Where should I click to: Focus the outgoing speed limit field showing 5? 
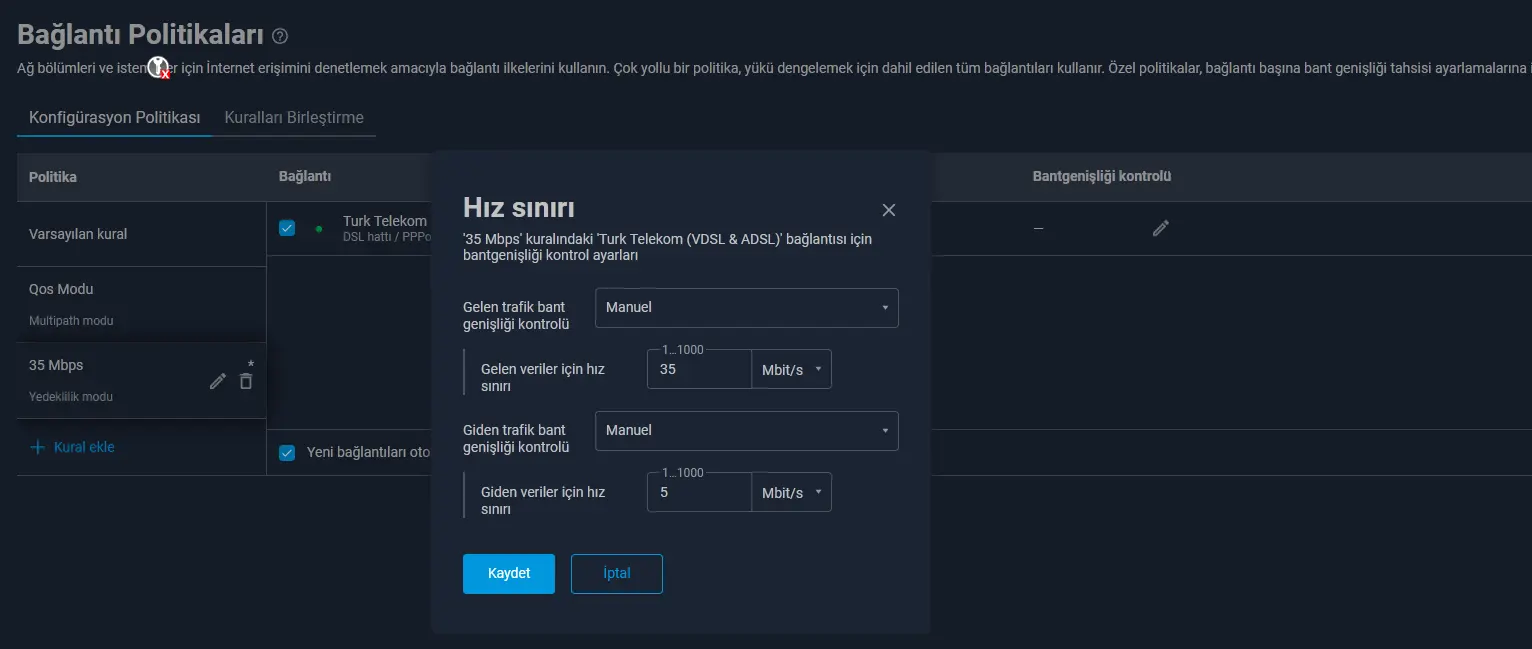pos(699,492)
